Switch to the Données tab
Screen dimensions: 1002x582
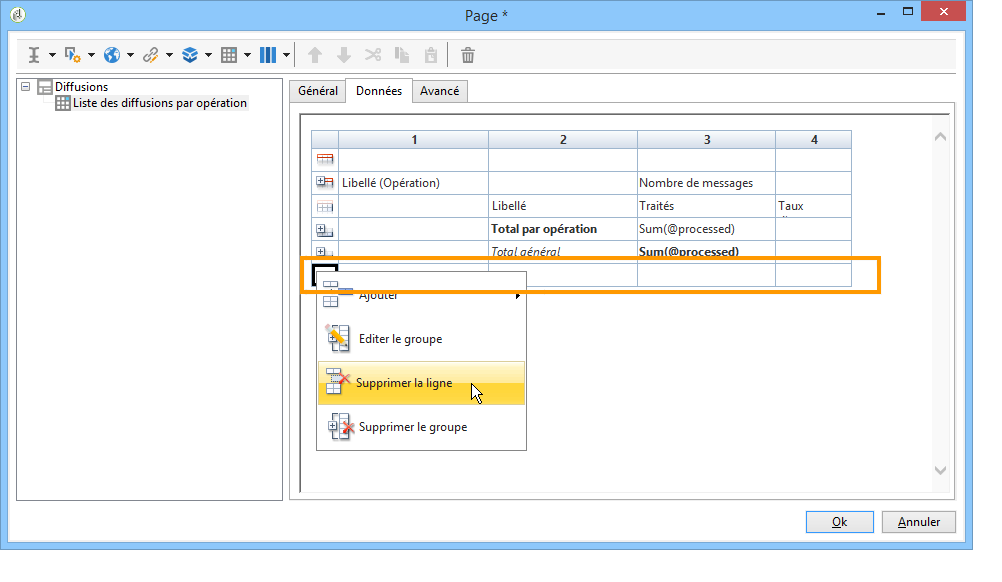[379, 91]
